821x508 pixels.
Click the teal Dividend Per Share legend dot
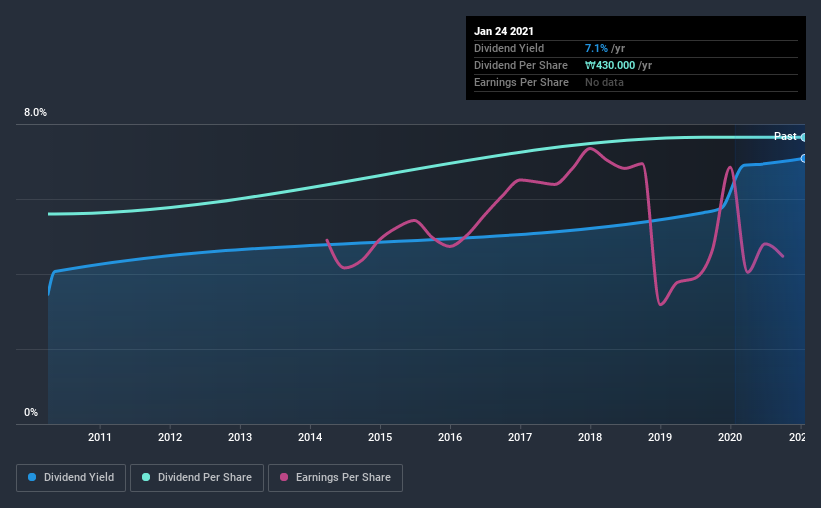click(x=146, y=477)
